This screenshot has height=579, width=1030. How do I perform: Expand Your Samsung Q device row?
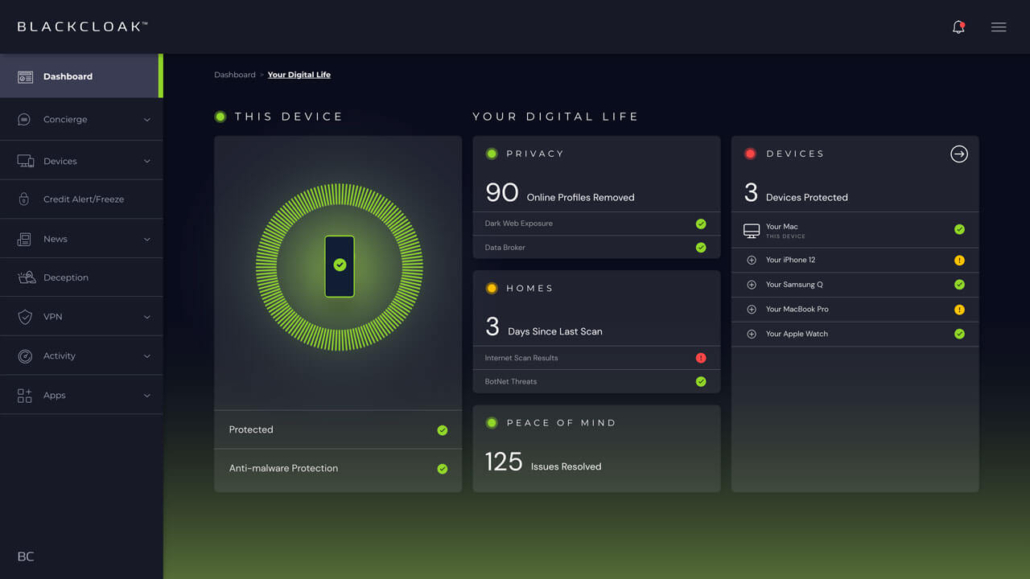coord(751,285)
